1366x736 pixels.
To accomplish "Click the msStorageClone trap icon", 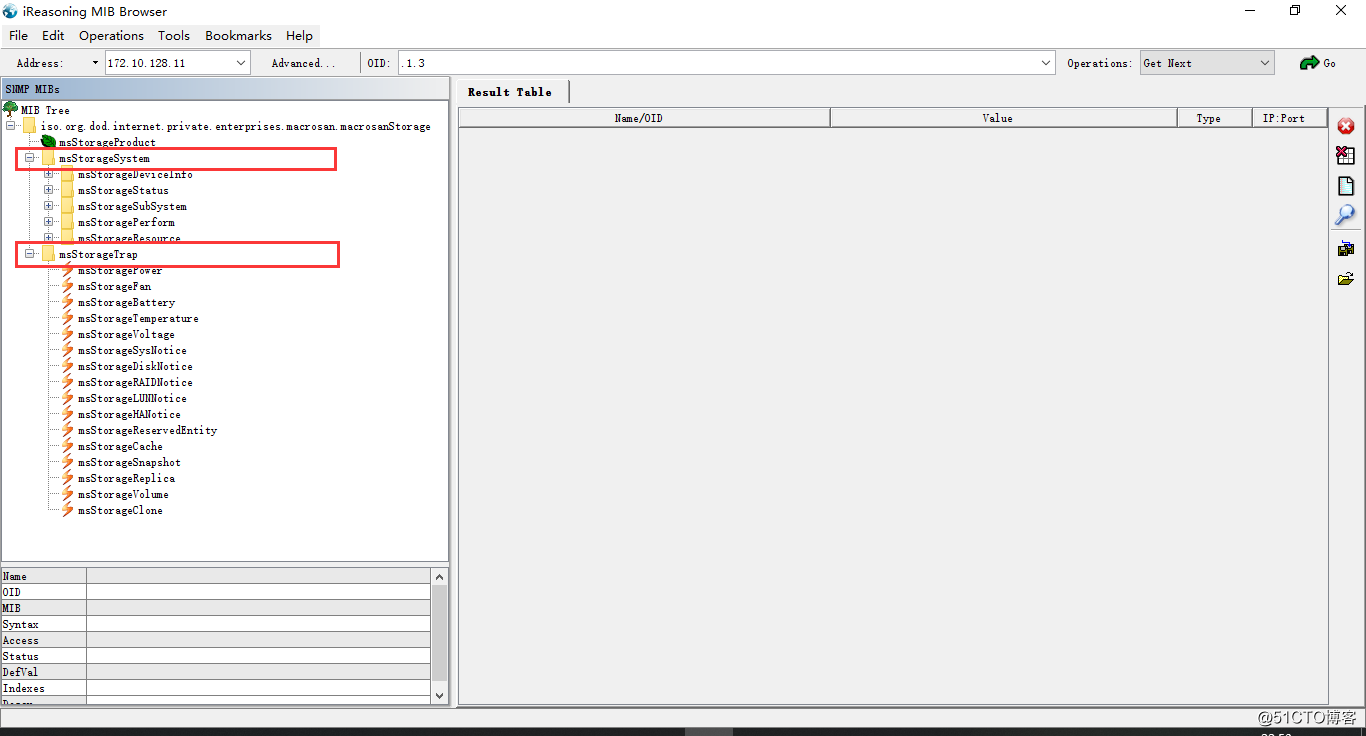I will pyautogui.click(x=68, y=510).
